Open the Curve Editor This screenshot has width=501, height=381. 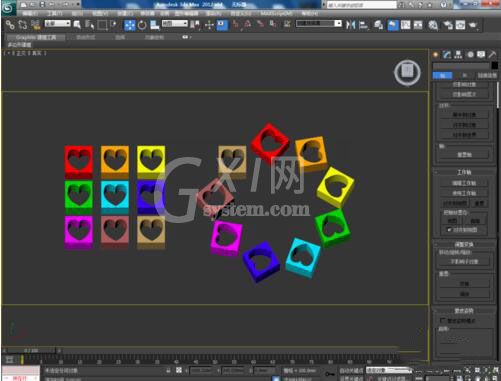[406, 25]
